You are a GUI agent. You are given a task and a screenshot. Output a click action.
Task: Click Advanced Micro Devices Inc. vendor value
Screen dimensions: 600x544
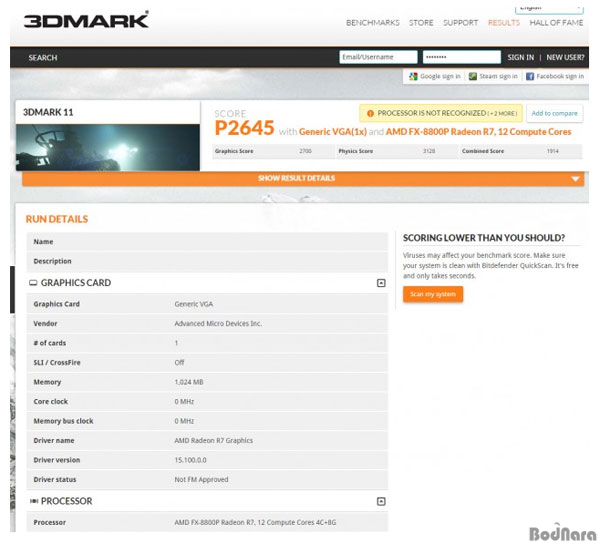218,324
